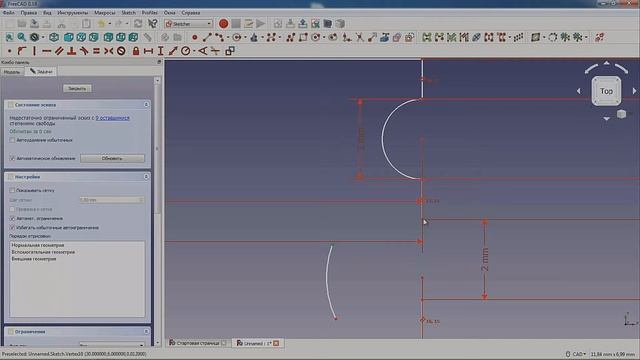Toggle auto constraints checkbox

[12, 218]
